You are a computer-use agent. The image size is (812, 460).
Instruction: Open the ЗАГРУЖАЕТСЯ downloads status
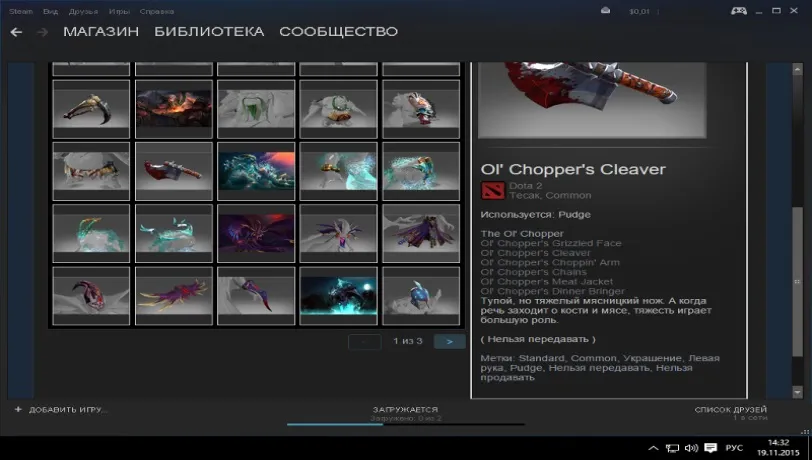tap(405, 409)
